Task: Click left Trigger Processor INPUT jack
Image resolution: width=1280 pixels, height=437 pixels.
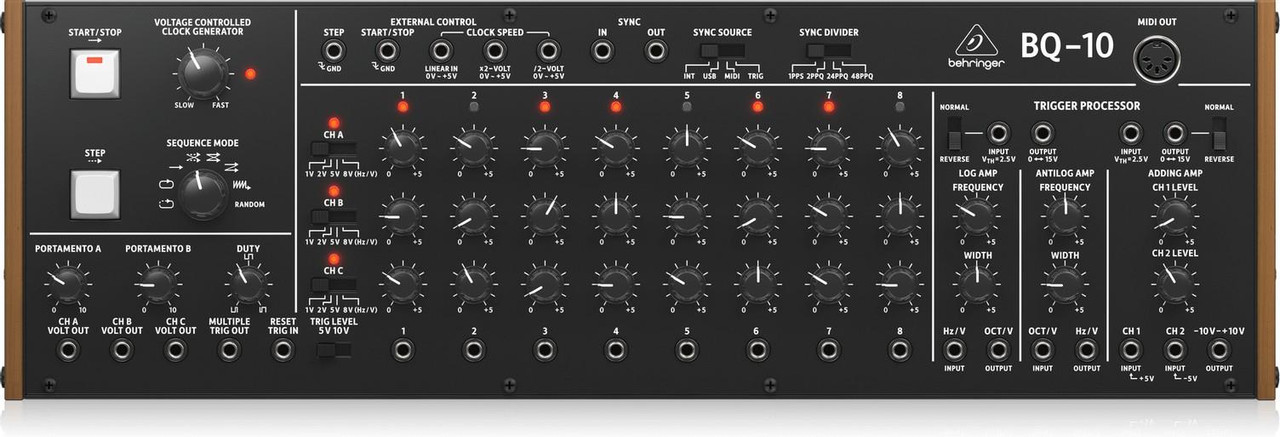Action: pyautogui.click(x=998, y=132)
